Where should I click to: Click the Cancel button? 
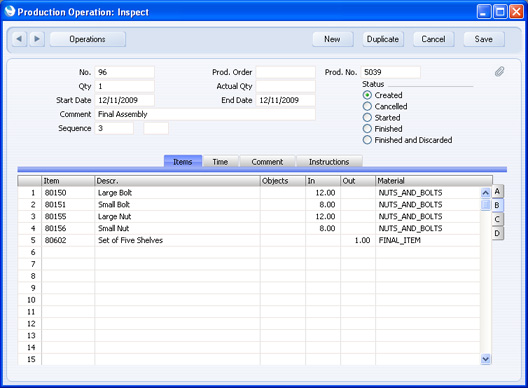[433, 39]
